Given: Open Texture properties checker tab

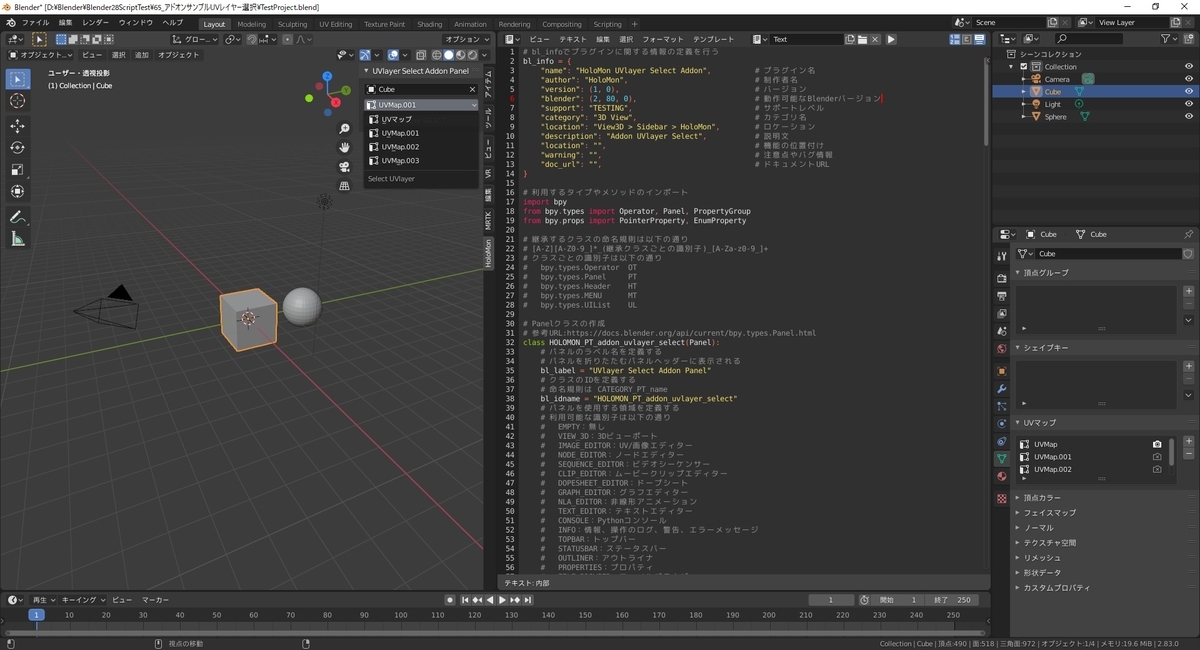Looking at the screenshot, I should 1001,498.
